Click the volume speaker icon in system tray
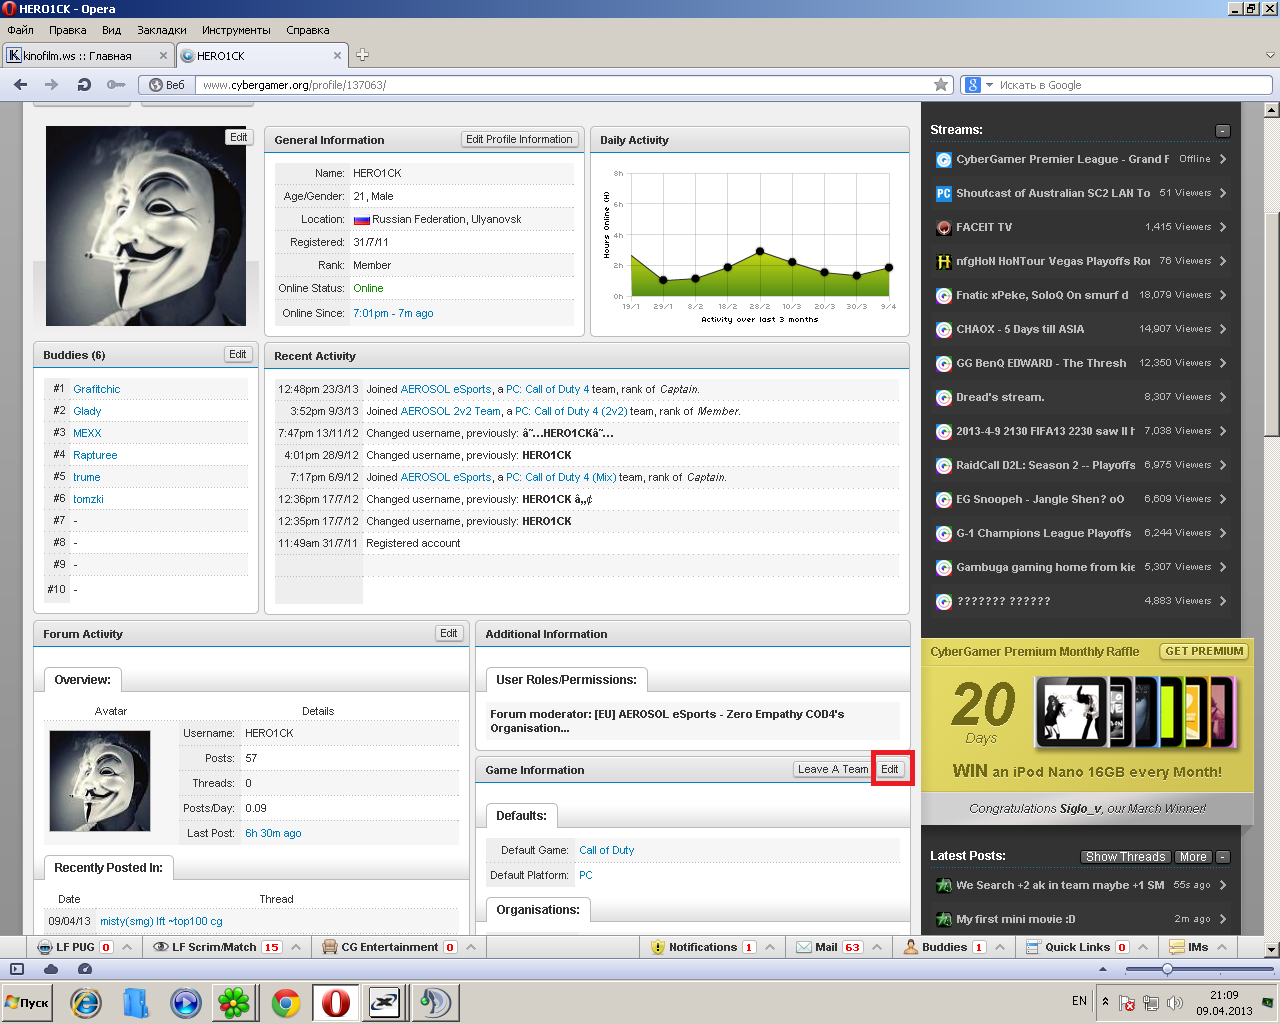 (1175, 1003)
